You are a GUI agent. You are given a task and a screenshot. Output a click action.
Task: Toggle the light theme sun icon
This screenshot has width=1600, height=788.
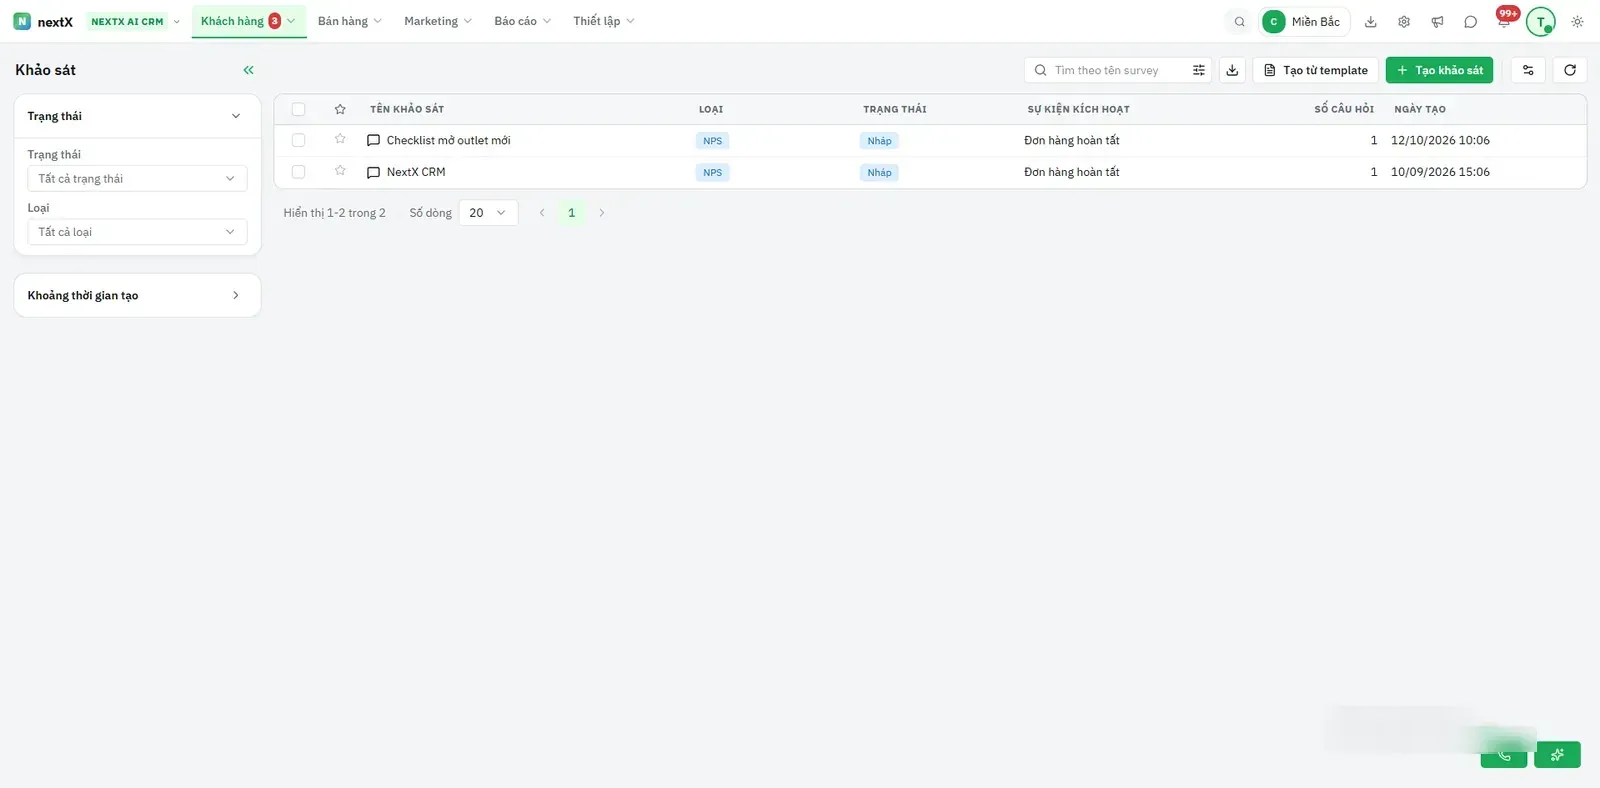[x=1577, y=21]
